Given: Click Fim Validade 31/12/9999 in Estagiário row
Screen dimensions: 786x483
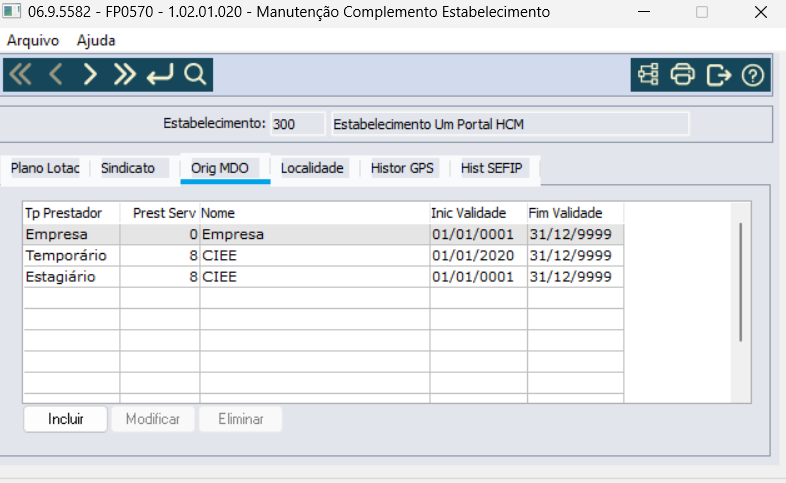Looking at the screenshot, I should [x=575, y=277].
